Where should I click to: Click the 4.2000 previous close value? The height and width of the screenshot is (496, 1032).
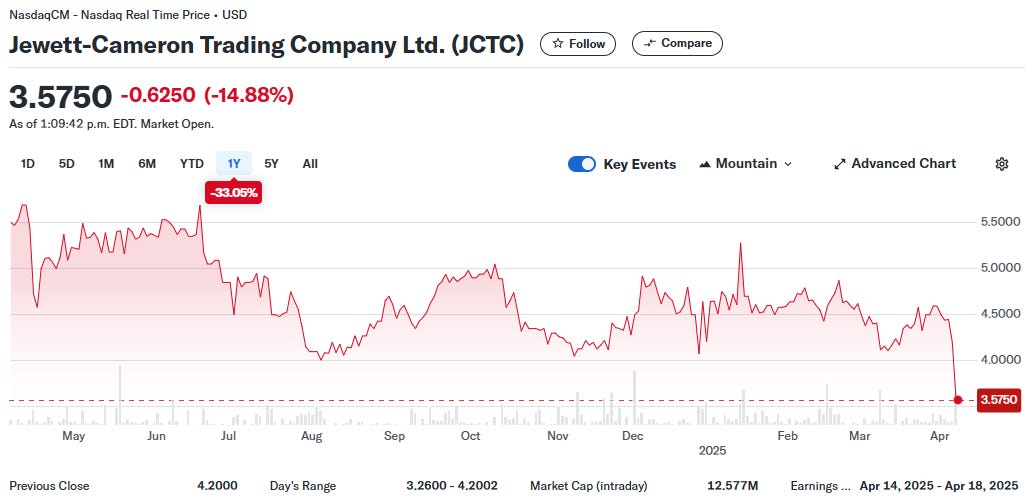[x=217, y=486]
